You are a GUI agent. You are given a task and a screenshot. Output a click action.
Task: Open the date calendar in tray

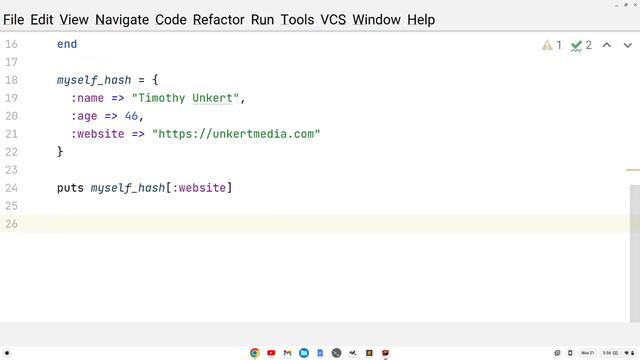pos(587,353)
